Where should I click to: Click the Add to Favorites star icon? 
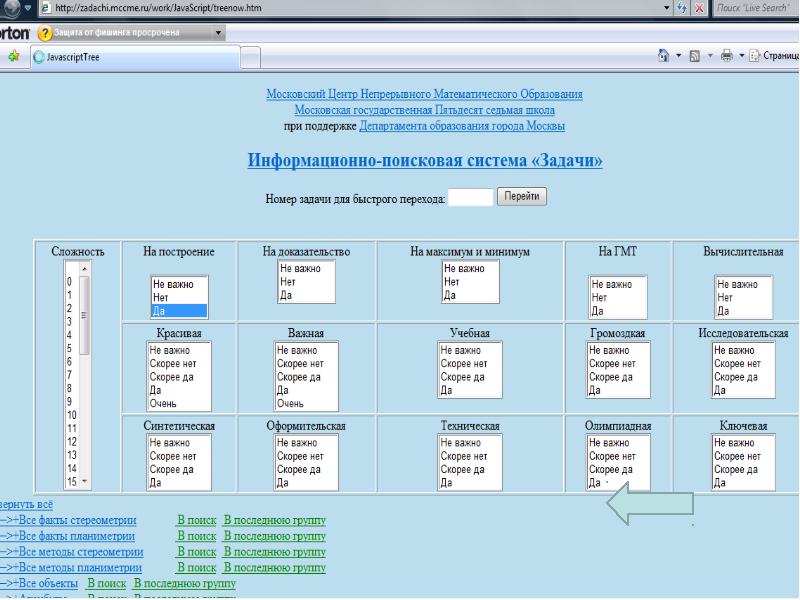15,56
